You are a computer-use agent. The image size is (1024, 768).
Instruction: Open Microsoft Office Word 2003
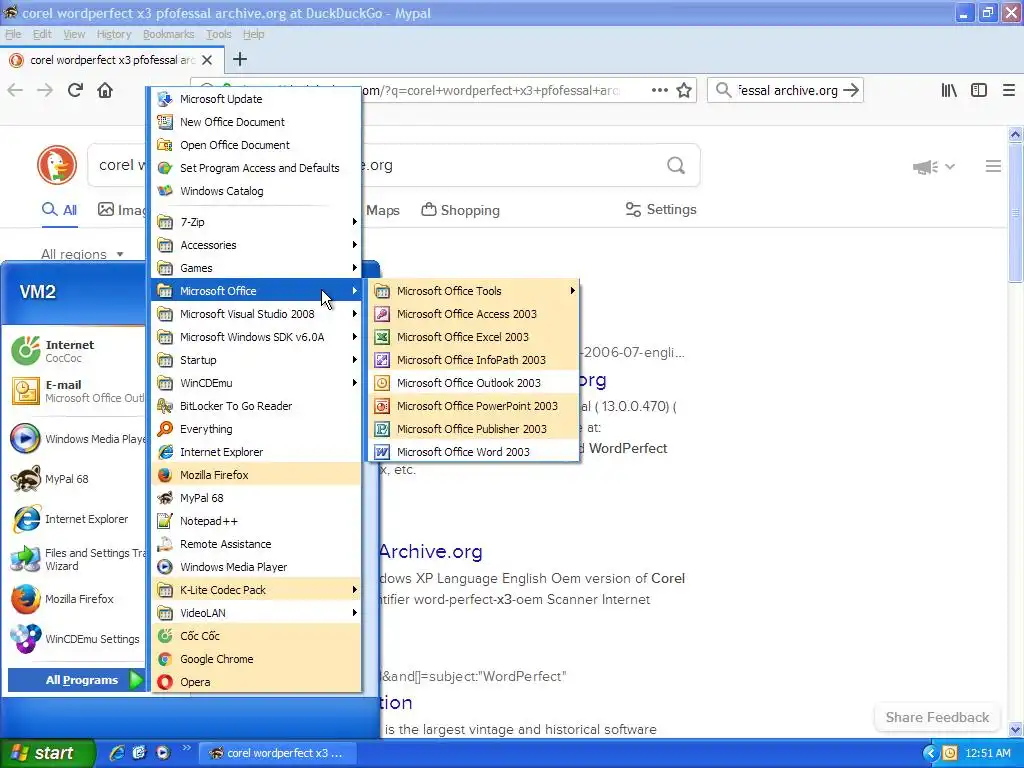[x=473, y=452]
